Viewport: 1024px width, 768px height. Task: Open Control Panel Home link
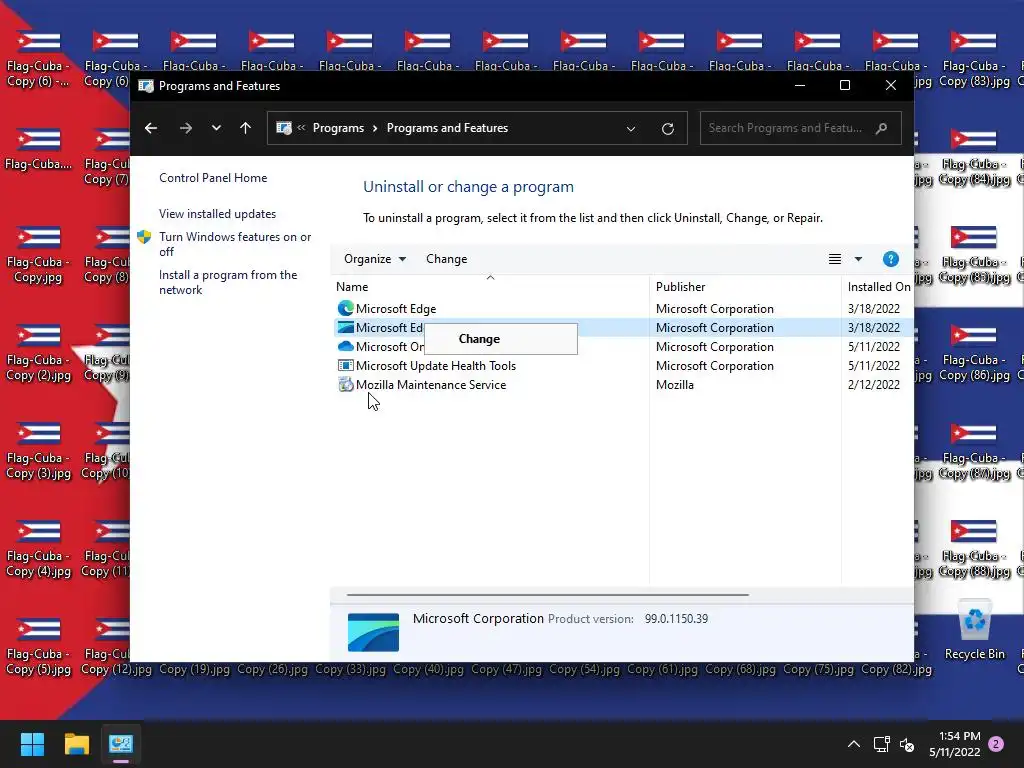coord(213,178)
